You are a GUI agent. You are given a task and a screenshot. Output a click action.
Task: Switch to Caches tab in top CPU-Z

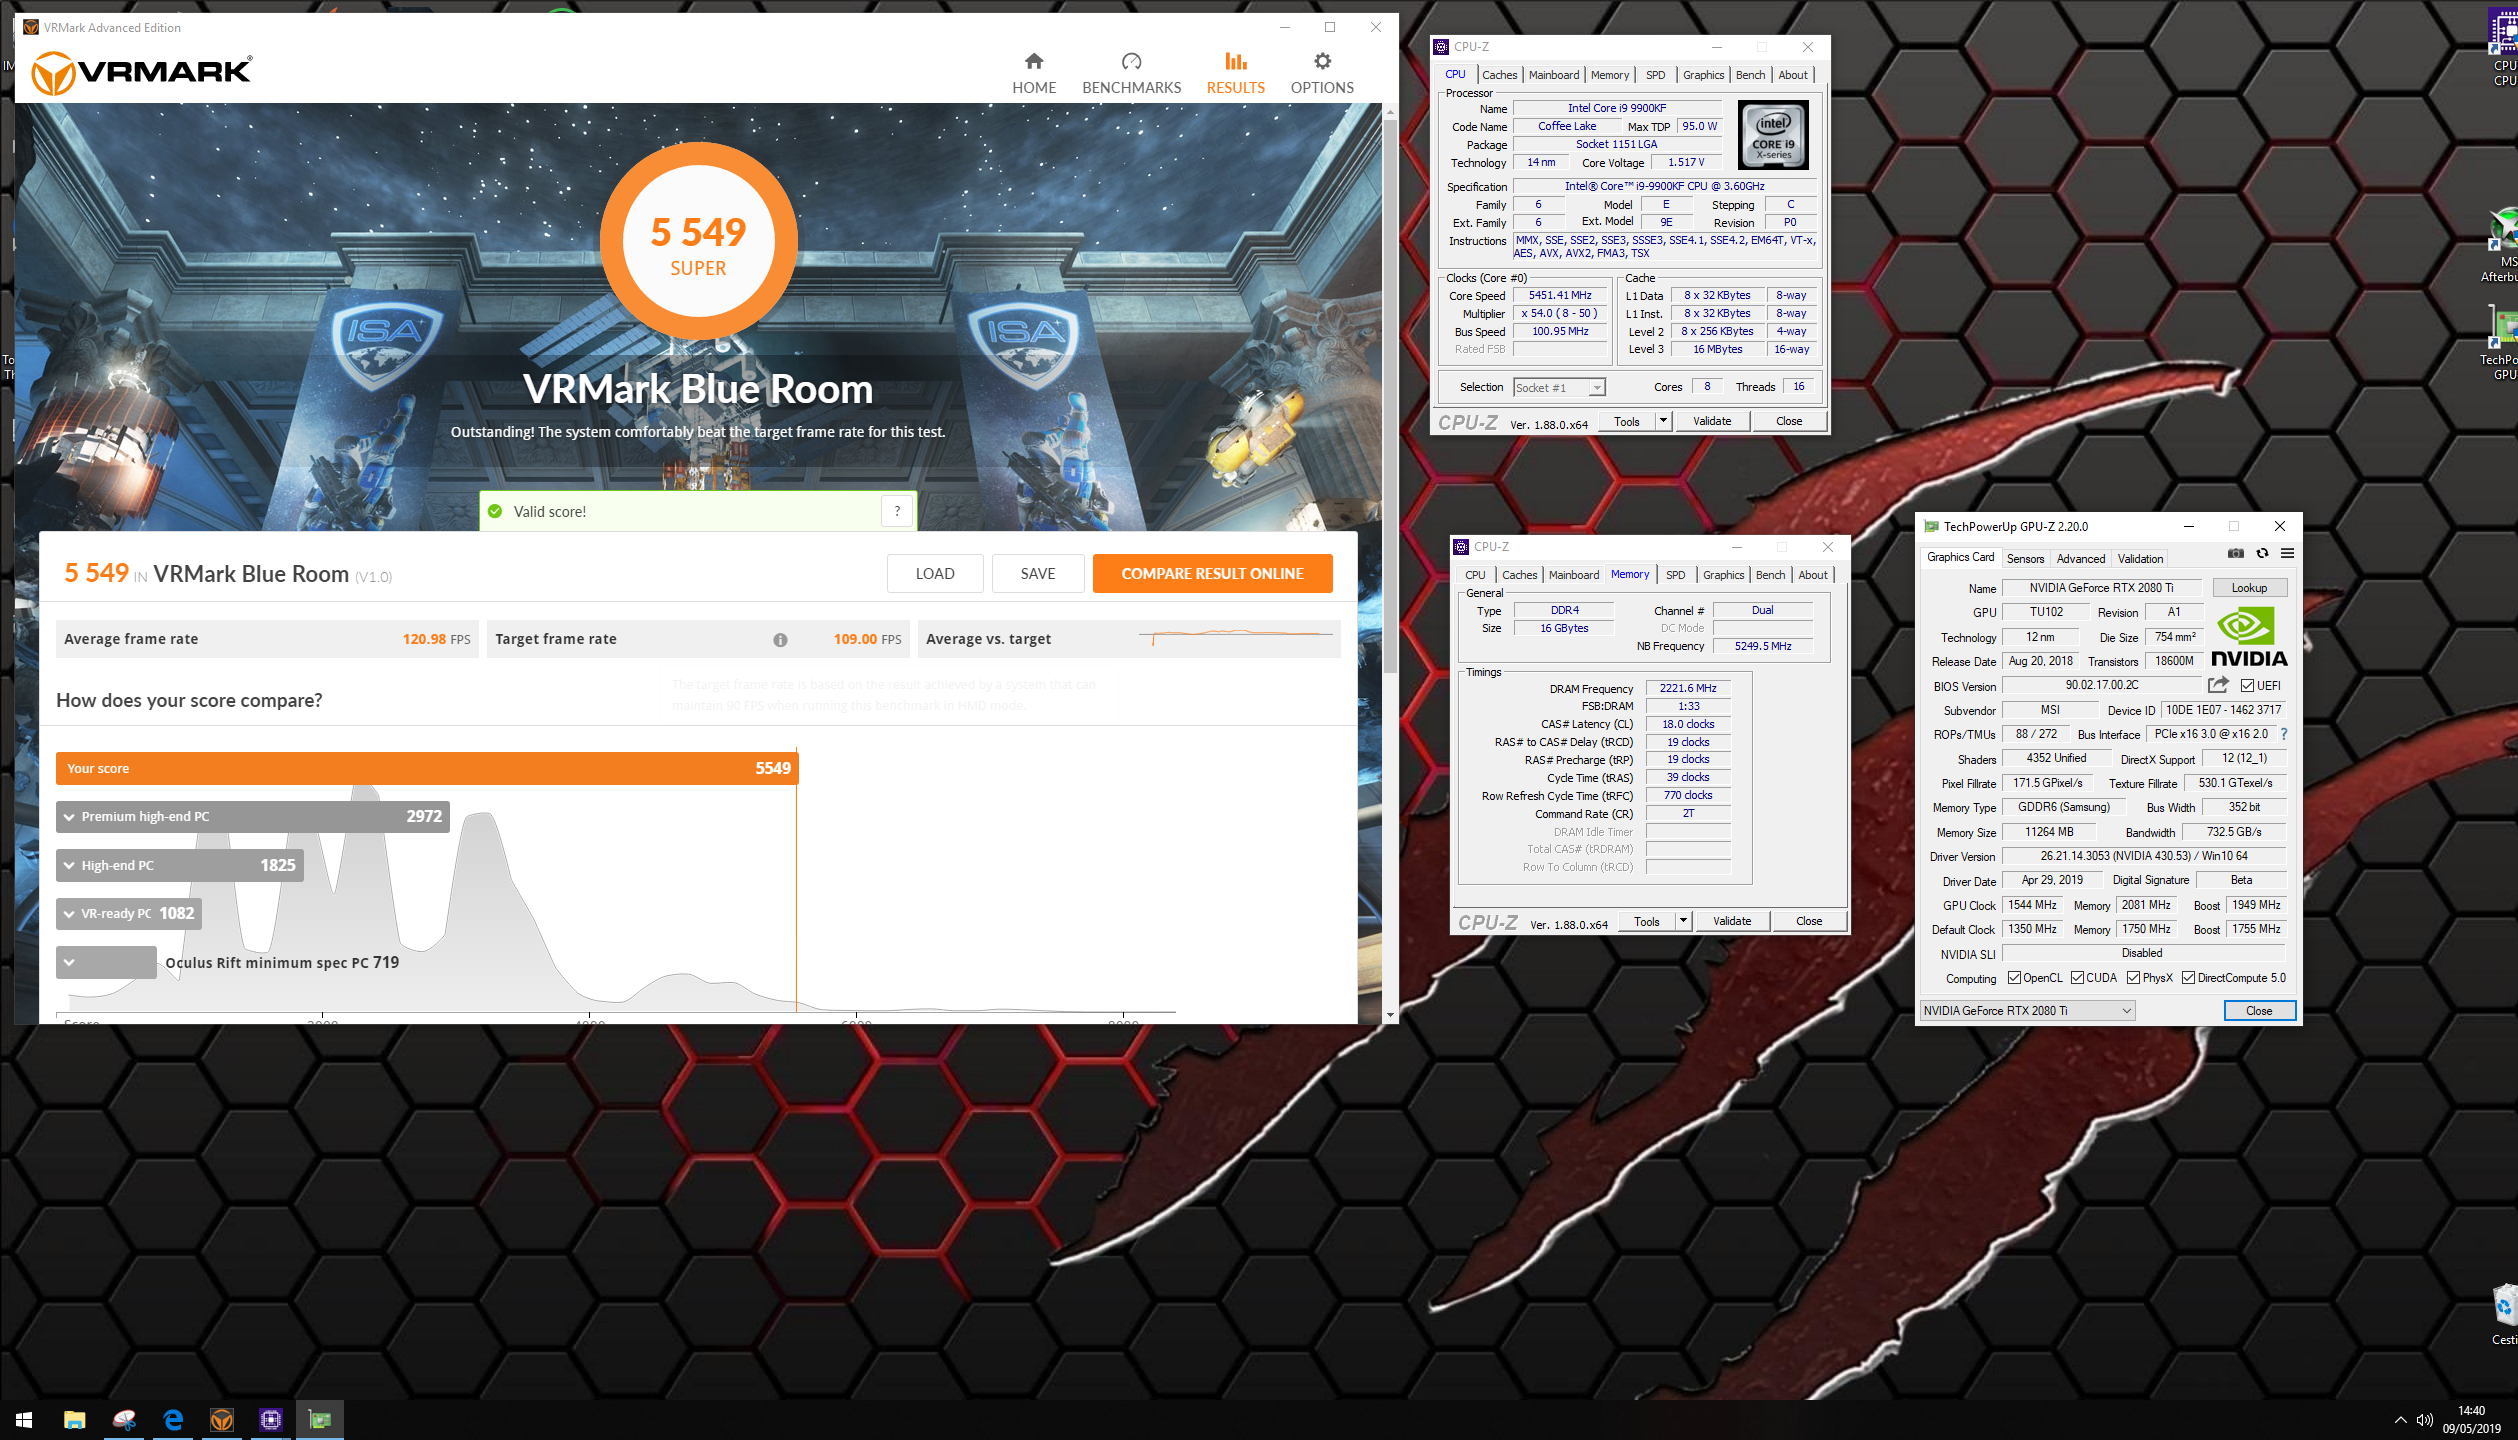tap(1499, 75)
